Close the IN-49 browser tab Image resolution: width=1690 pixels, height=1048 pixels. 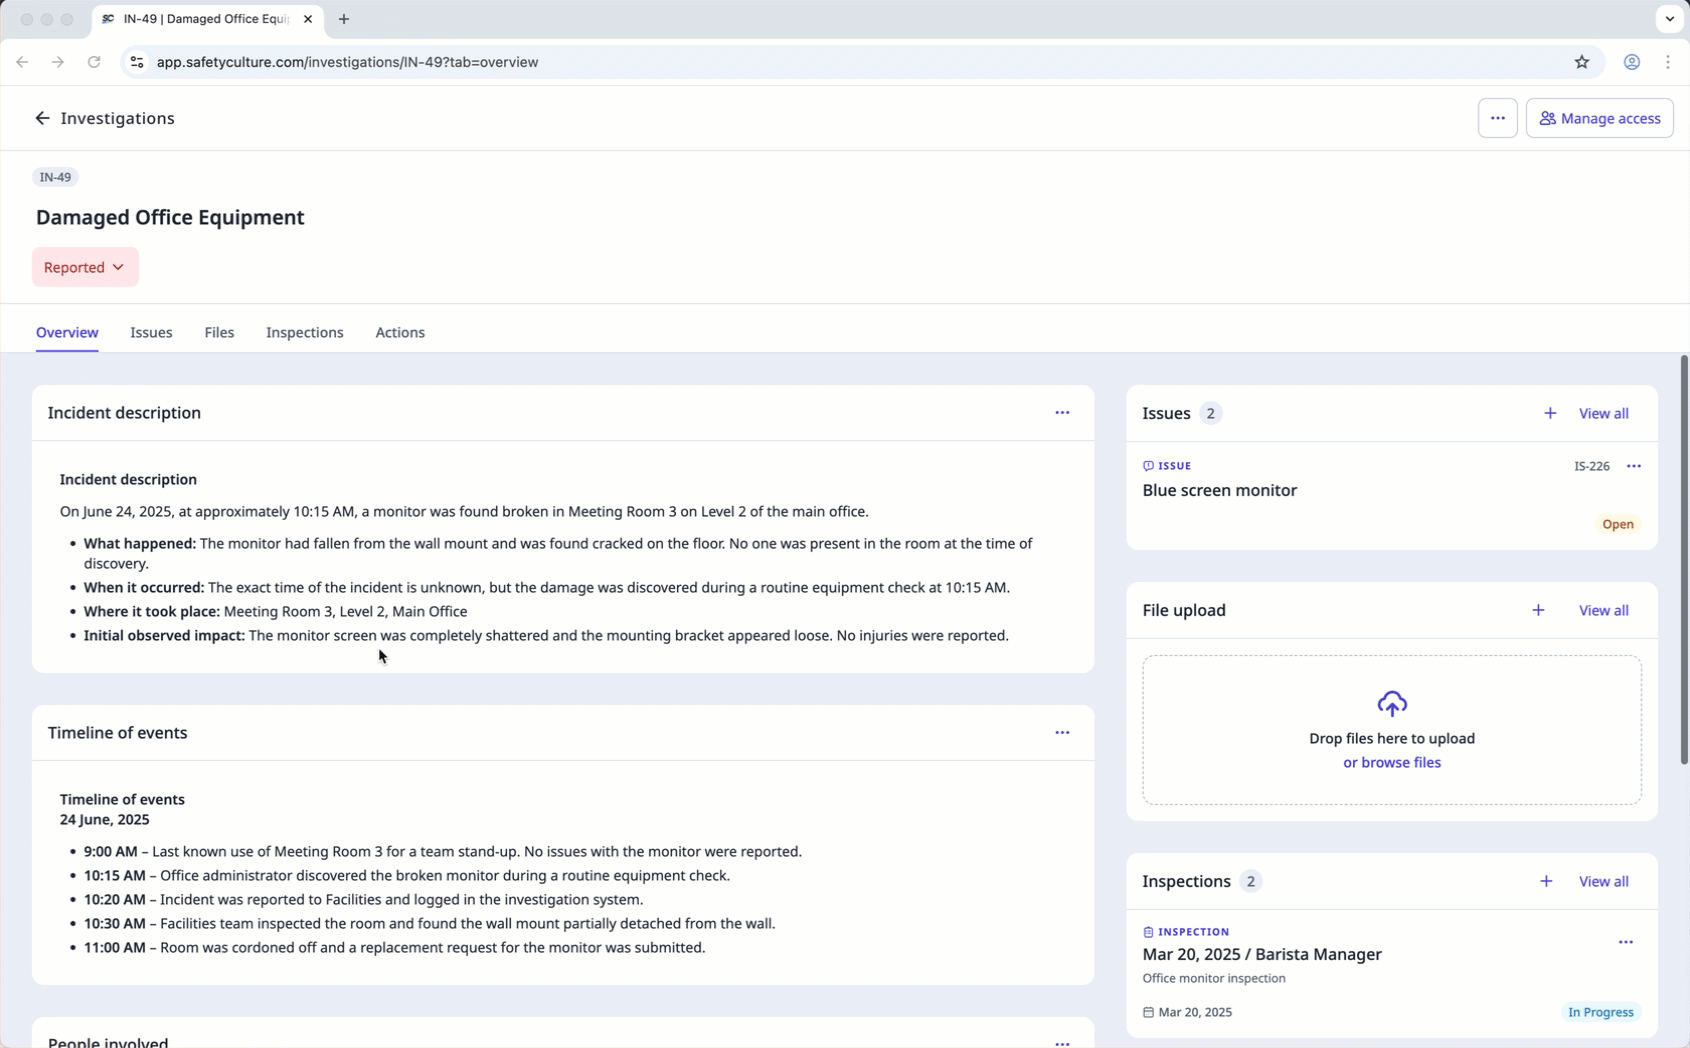point(308,19)
